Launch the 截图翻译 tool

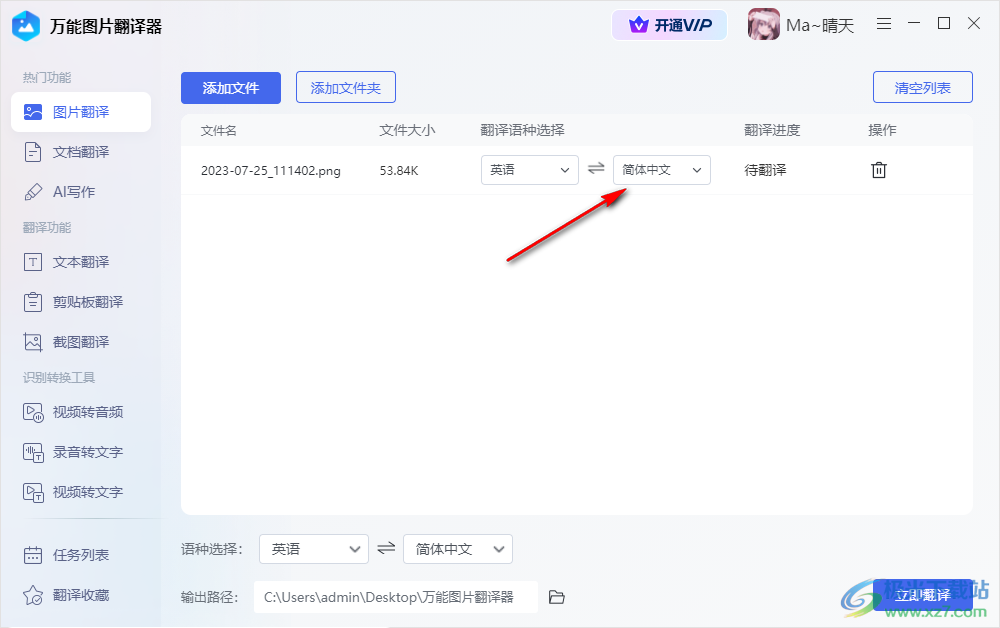(x=80, y=341)
